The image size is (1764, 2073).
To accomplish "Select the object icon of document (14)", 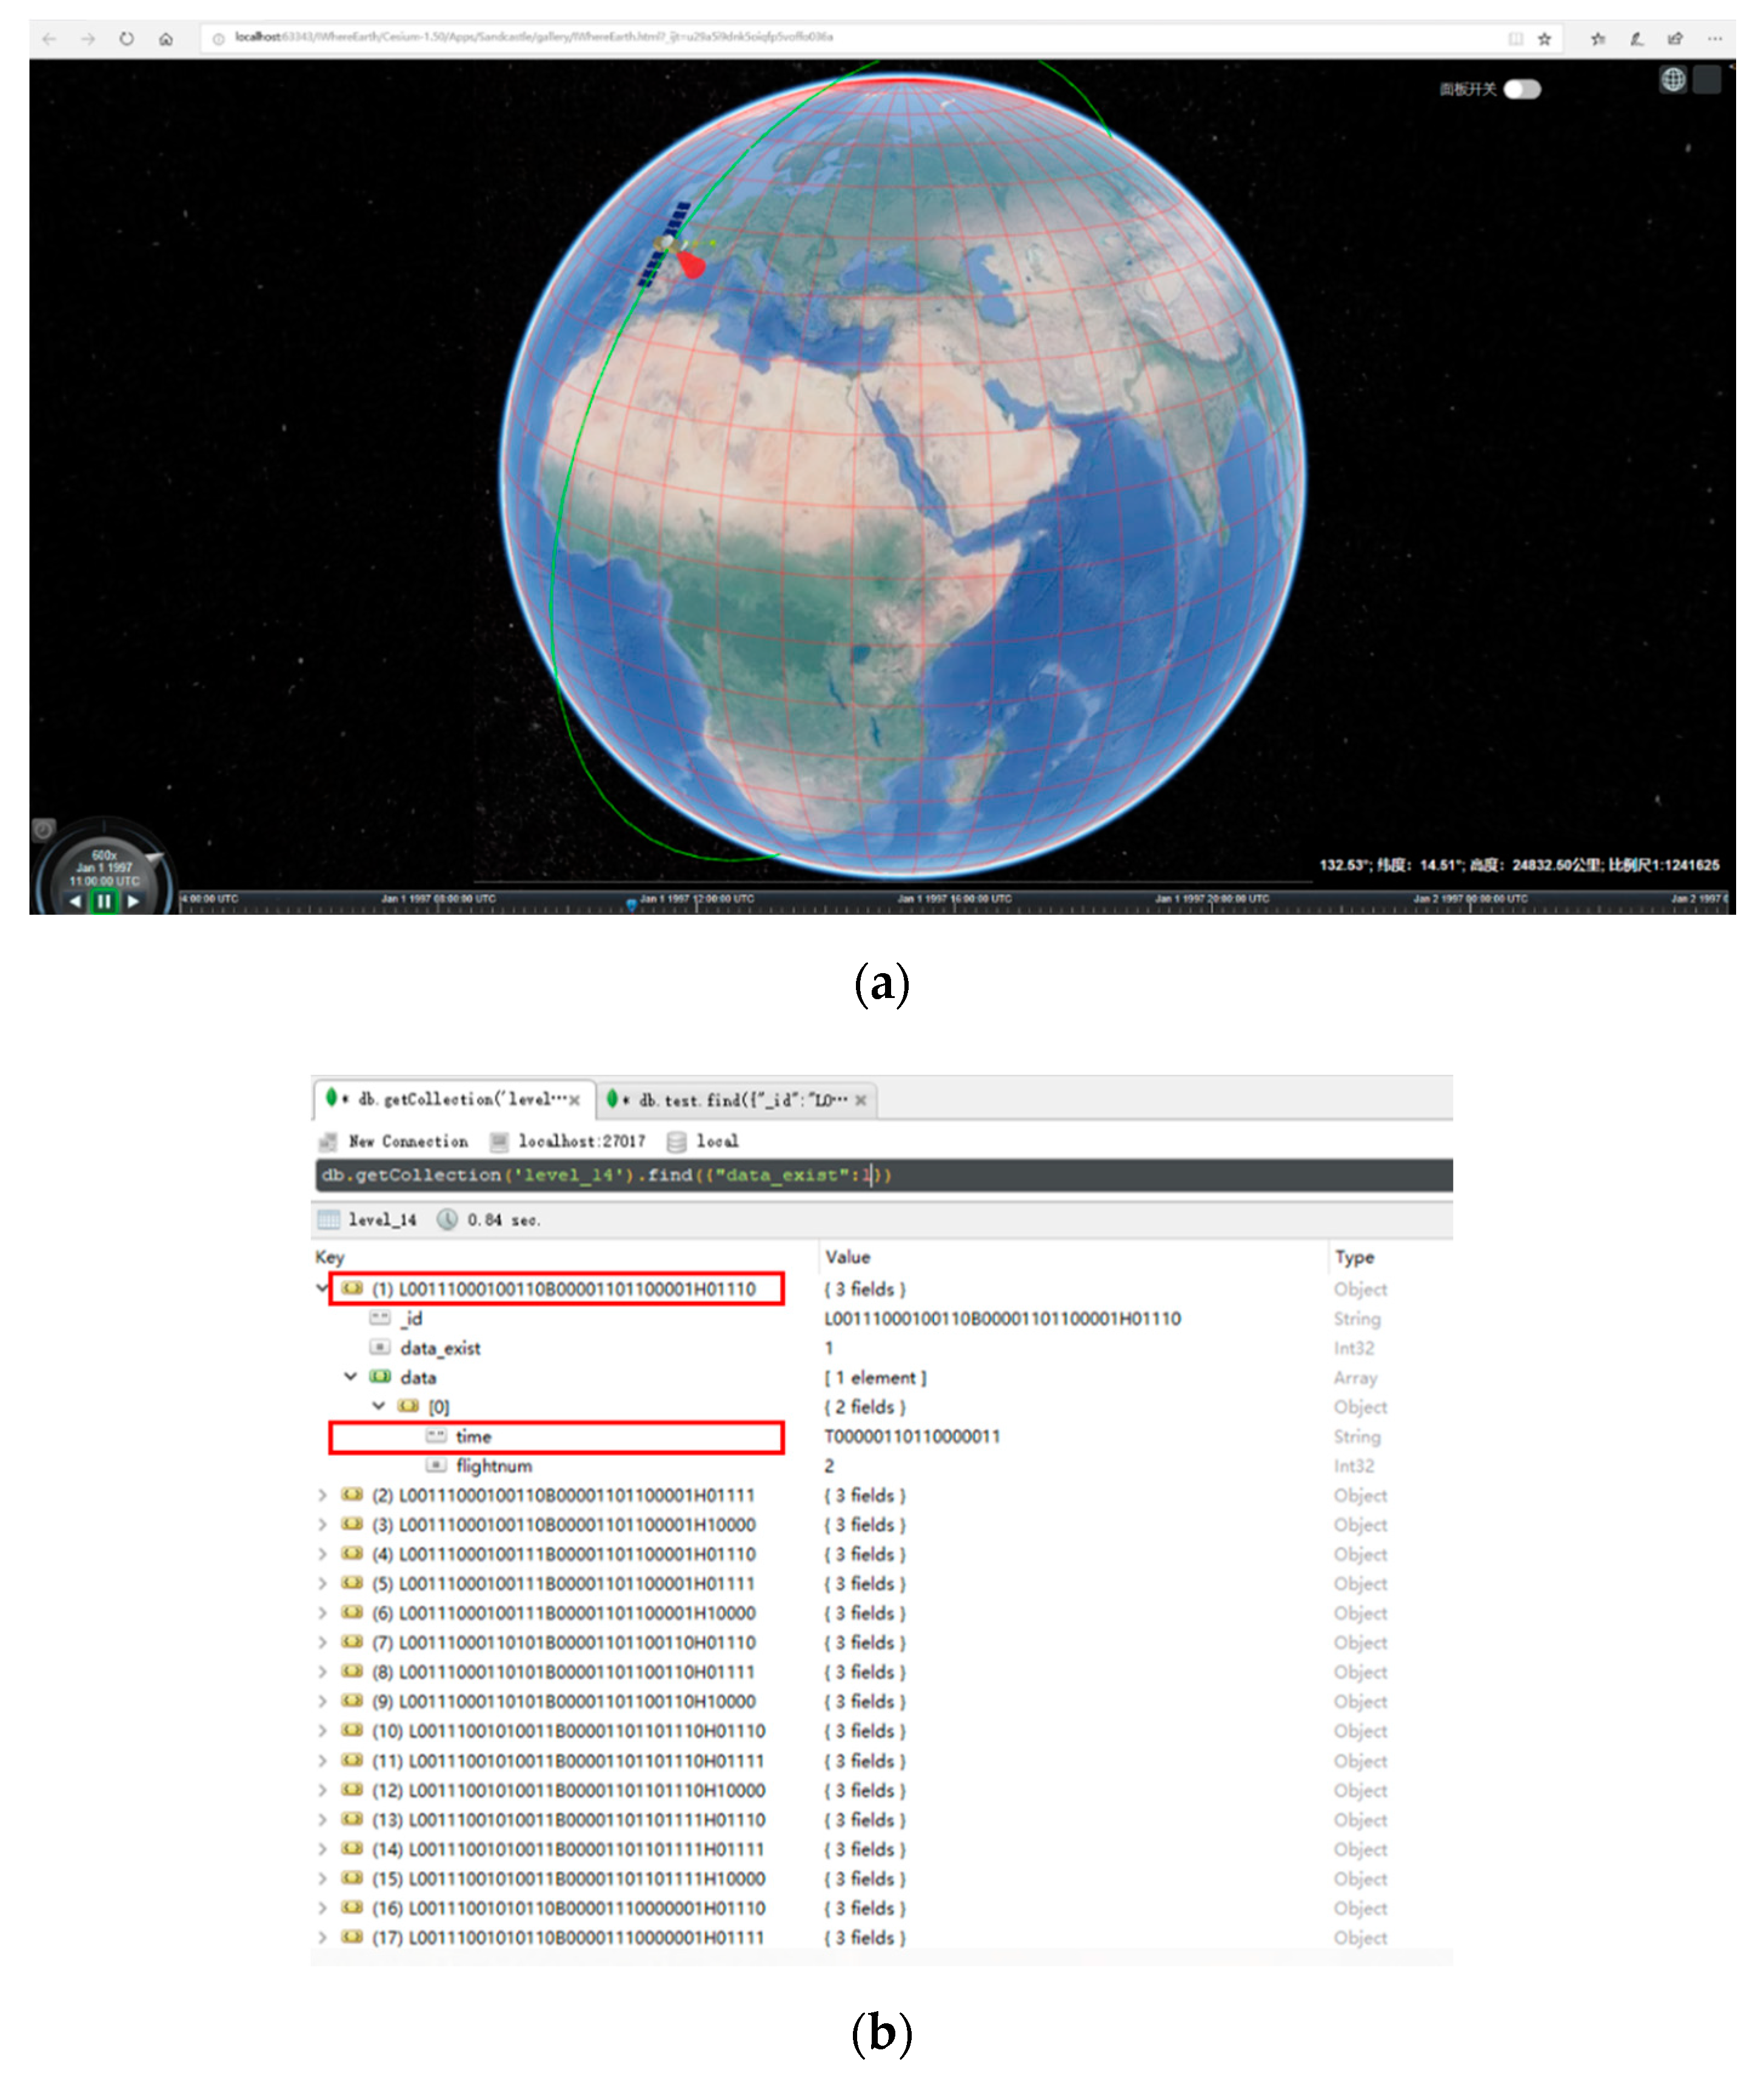I will (x=352, y=1848).
